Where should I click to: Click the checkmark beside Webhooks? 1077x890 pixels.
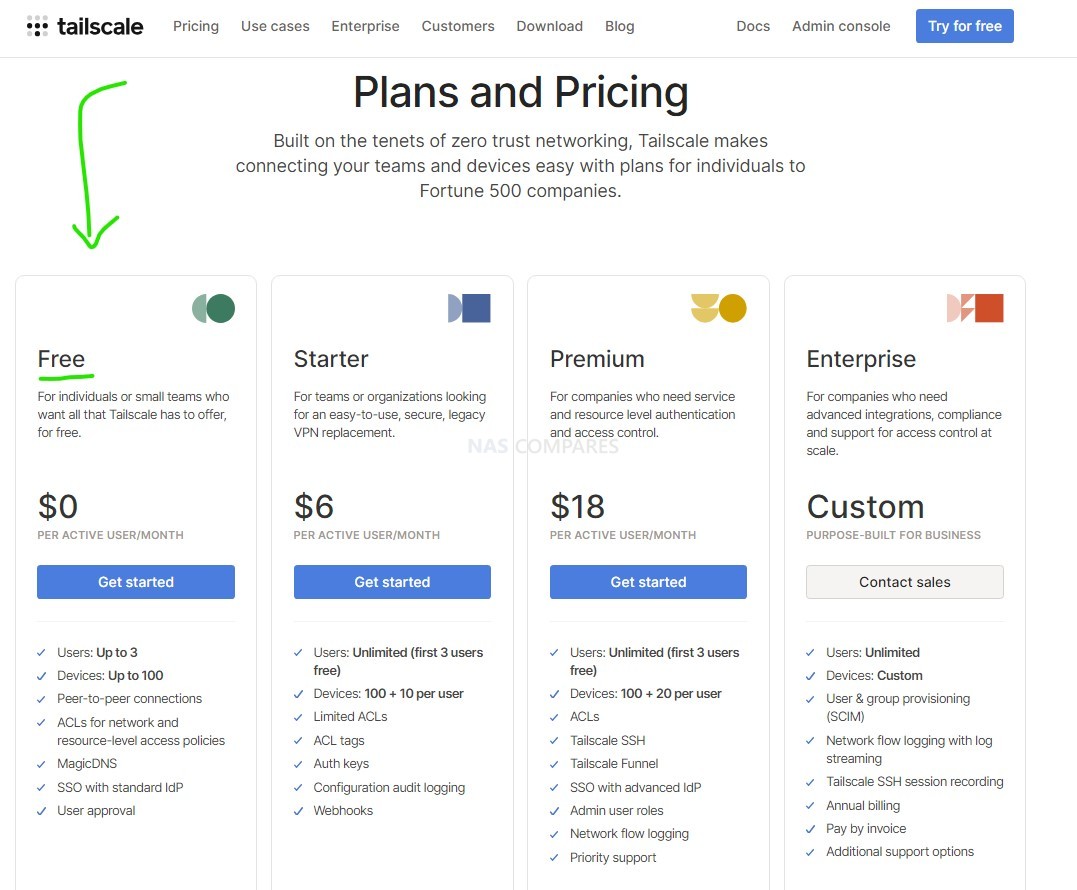[298, 811]
